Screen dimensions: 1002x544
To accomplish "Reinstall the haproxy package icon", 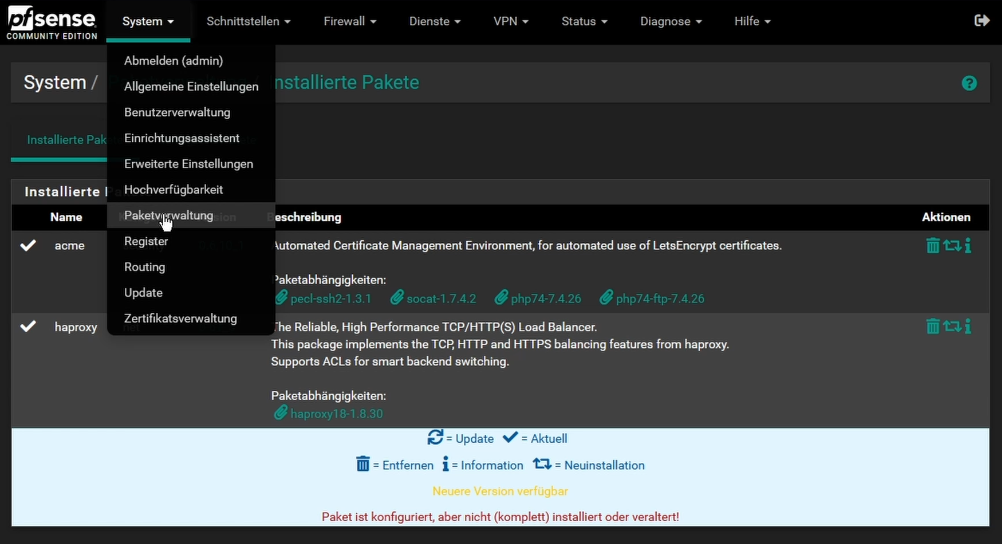I will pos(952,327).
